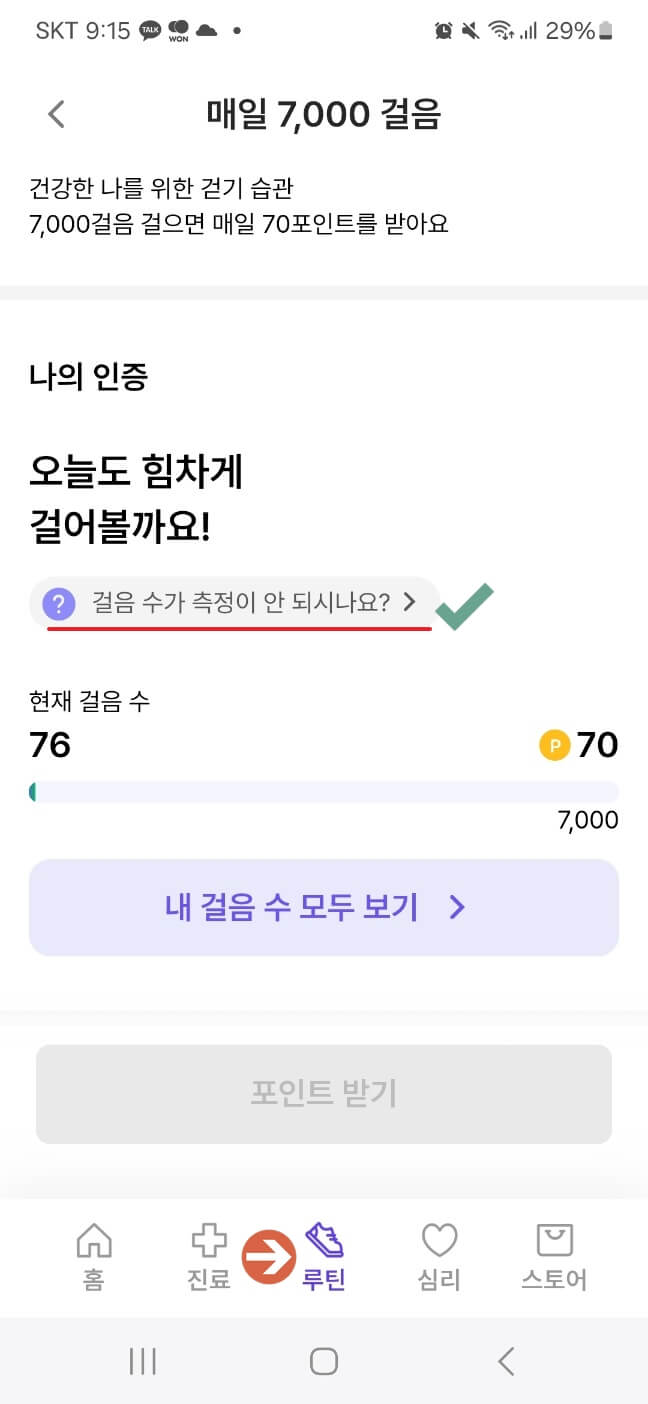648x1404 pixels.
Task: Tap the back arrow at top left
Action: pos(55,114)
